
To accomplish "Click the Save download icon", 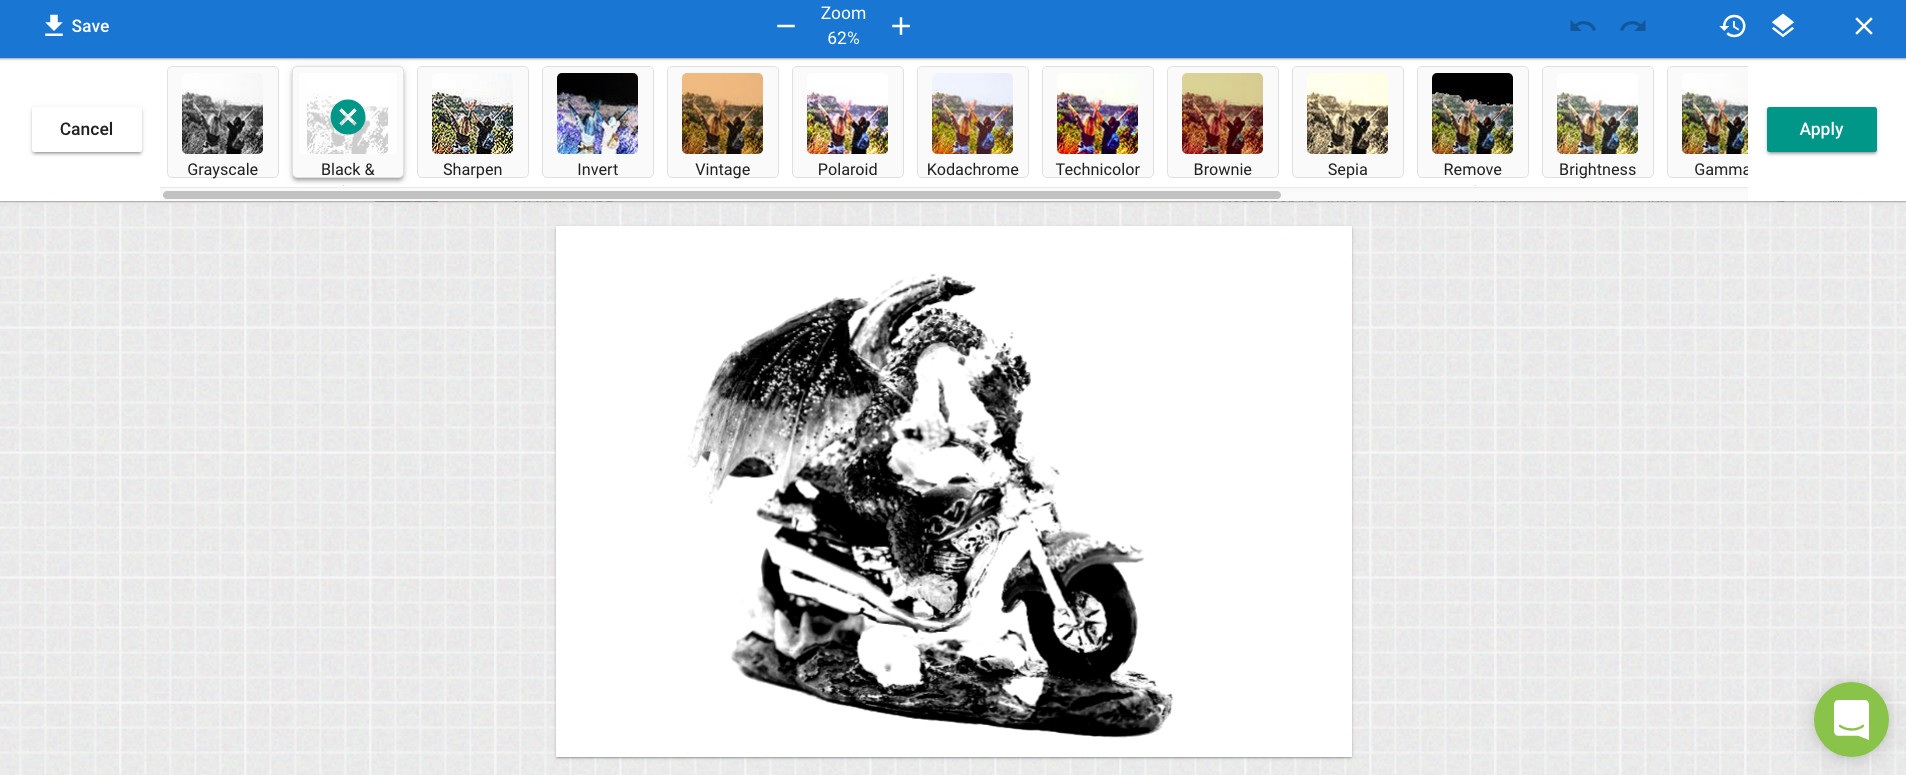I will tap(54, 26).
